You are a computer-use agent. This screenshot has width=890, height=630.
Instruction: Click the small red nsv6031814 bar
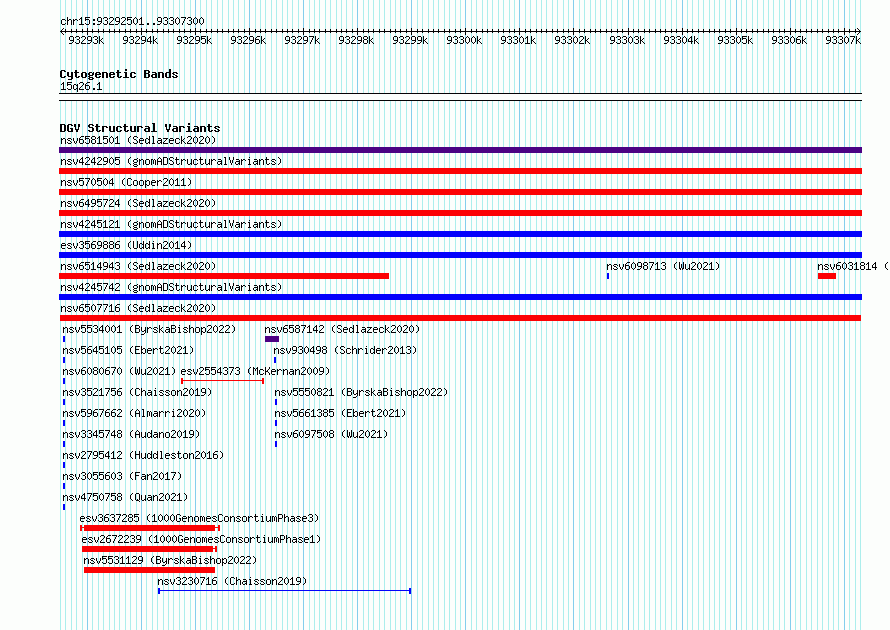pos(827,276)
